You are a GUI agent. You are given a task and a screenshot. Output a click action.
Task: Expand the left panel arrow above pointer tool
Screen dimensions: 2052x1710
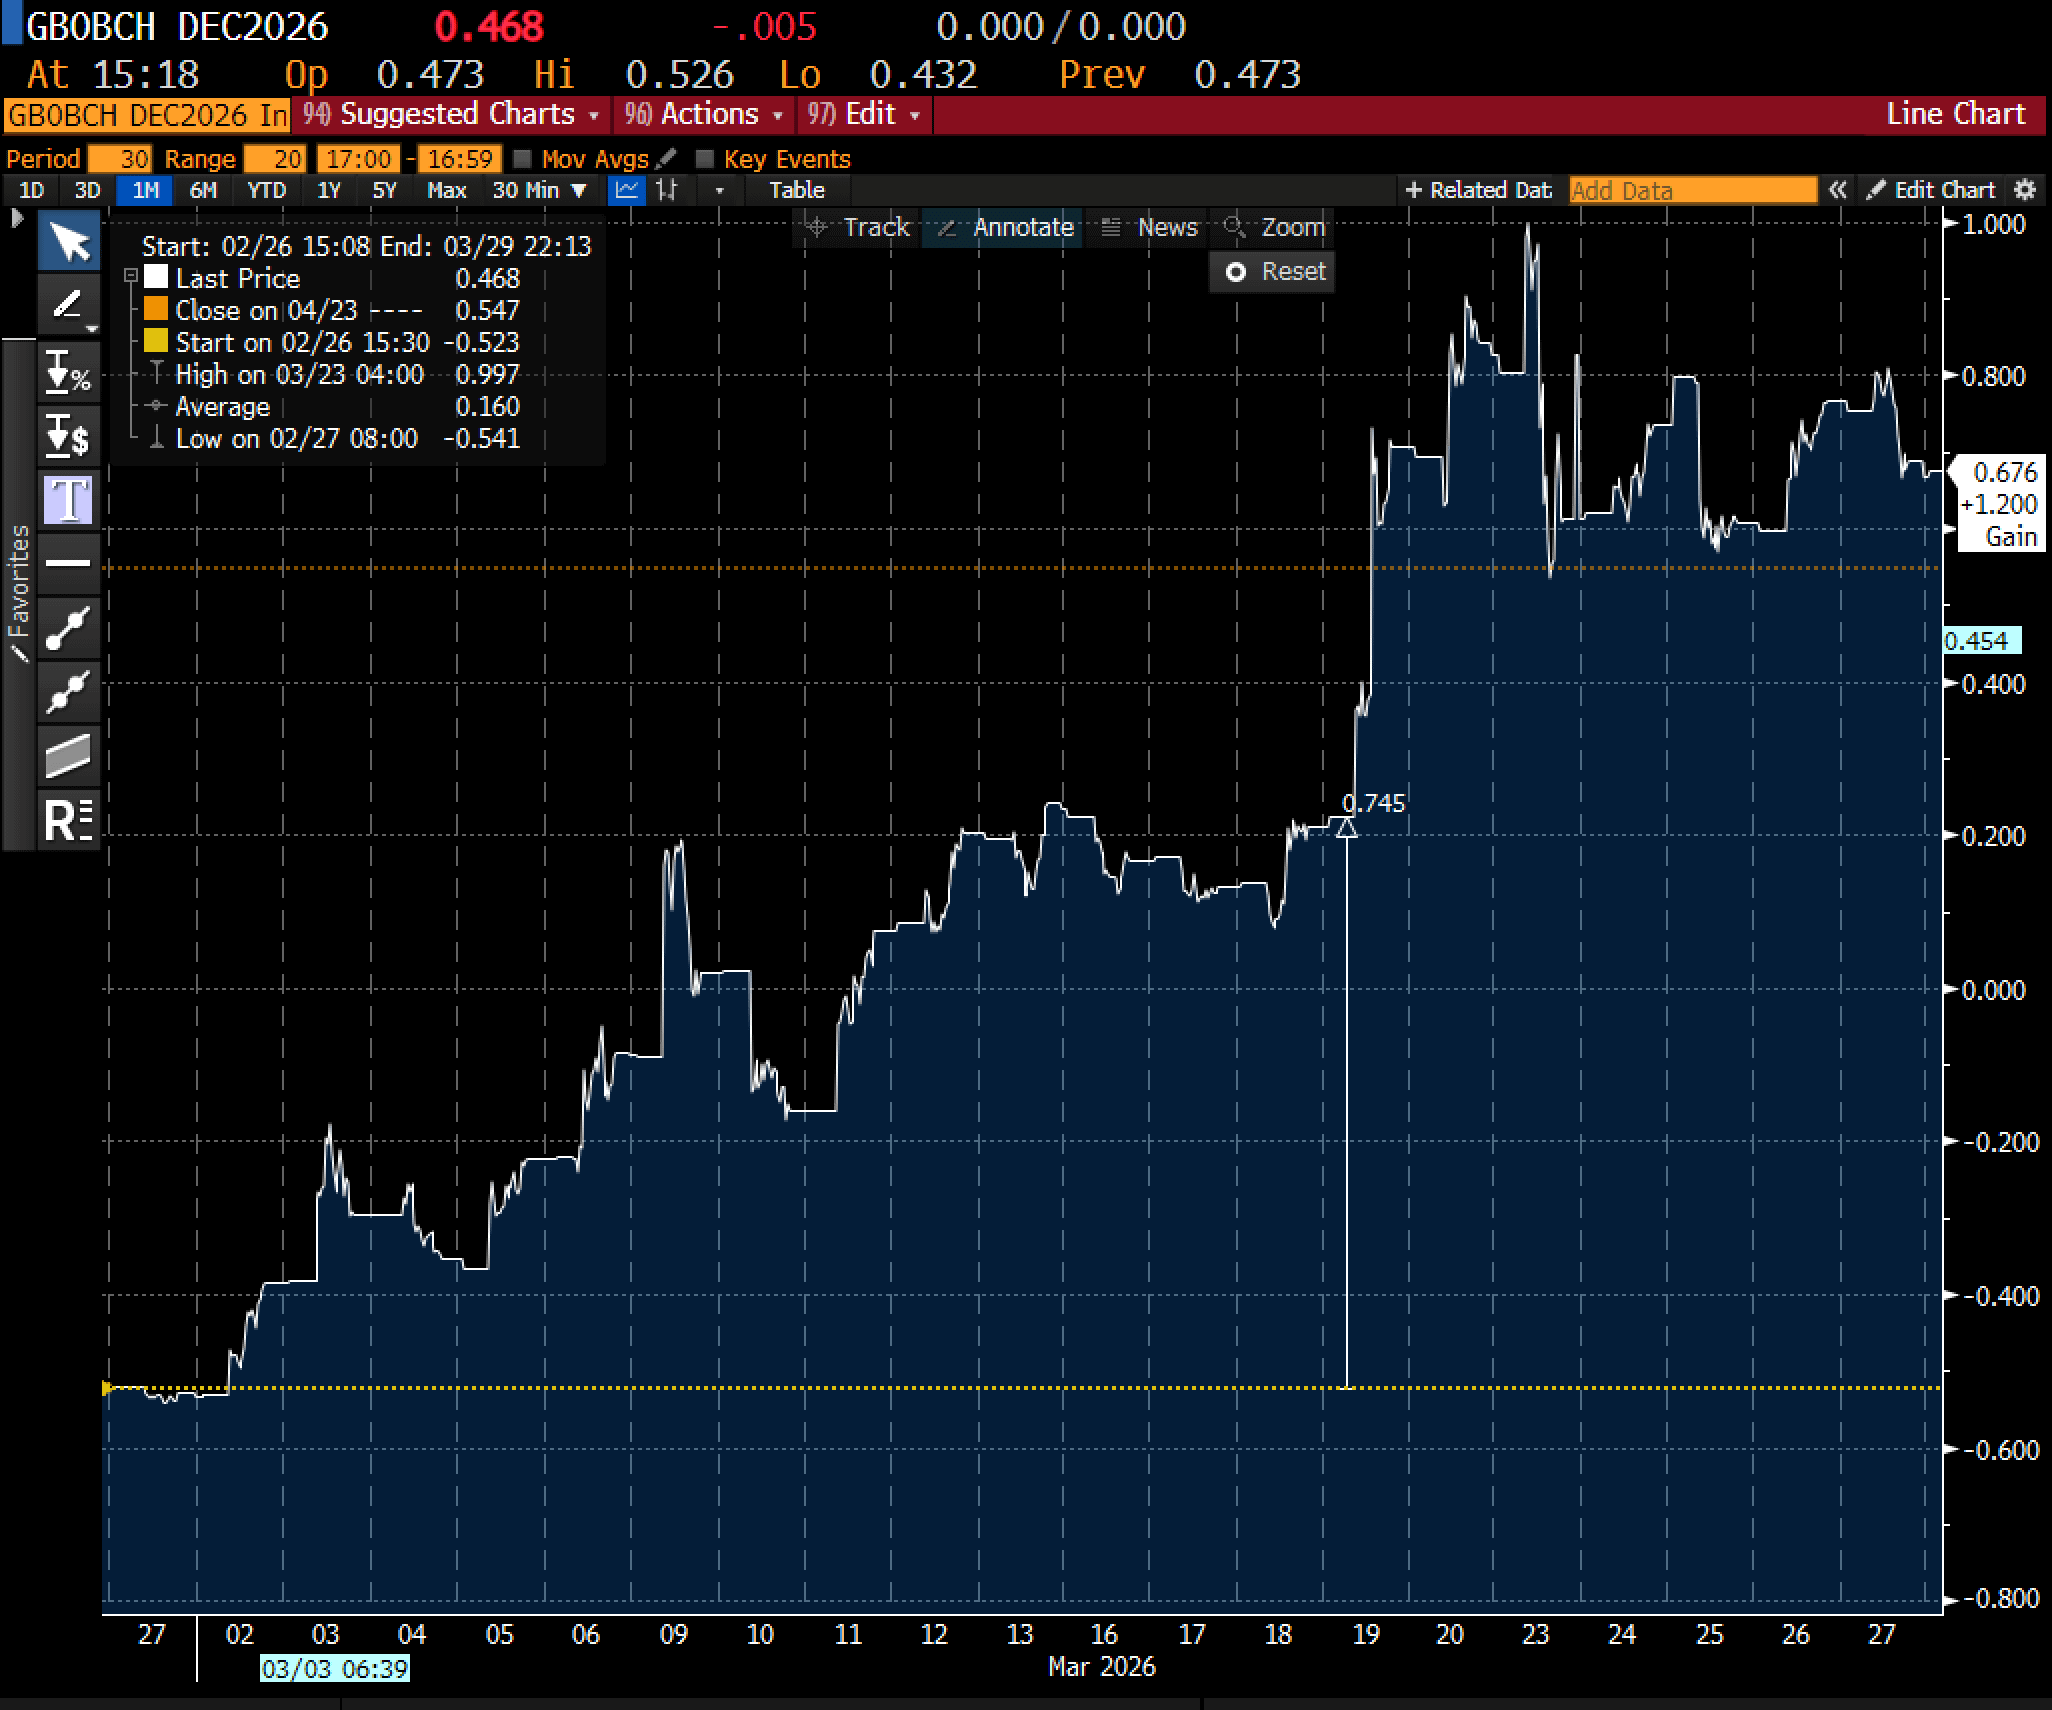tap(16, 218)
